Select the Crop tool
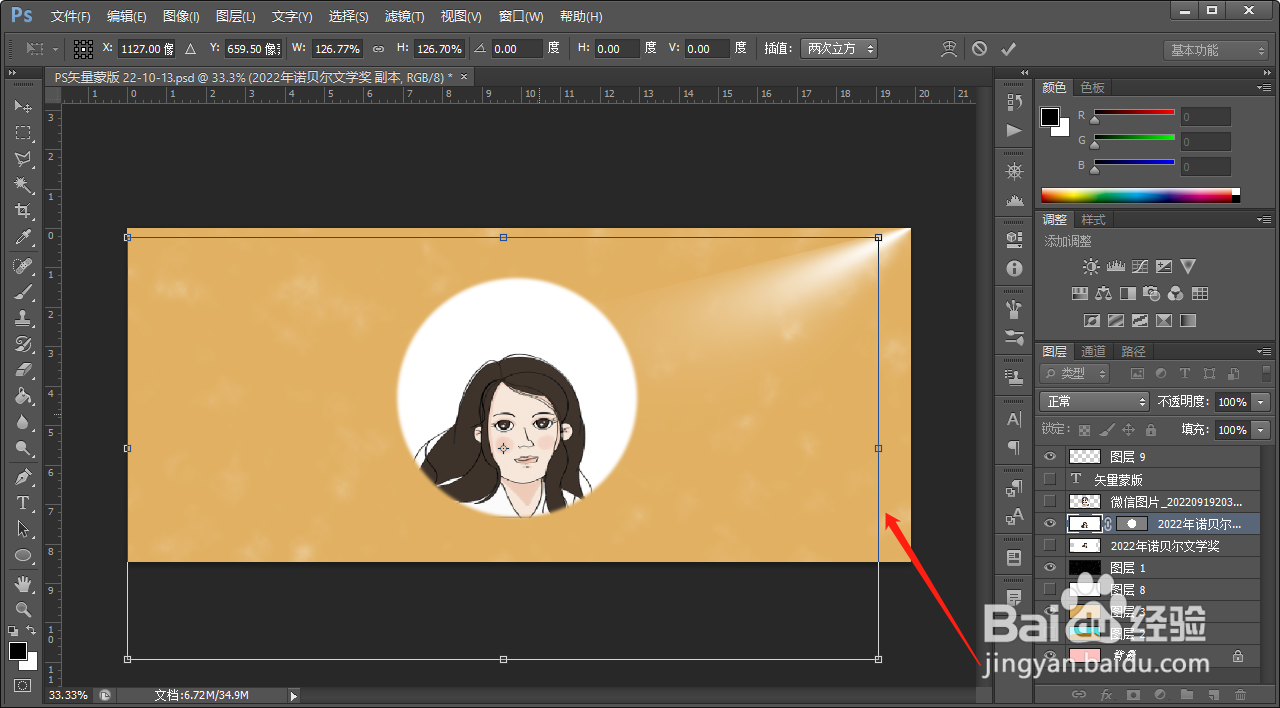Image resolution: width=1280 pixels, height=708 pixels. (x=23, y=211)
